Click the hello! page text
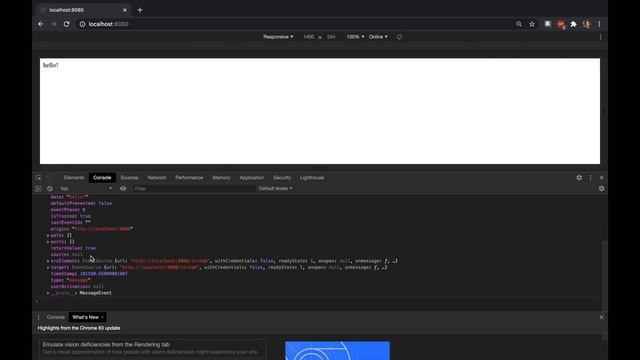 point(51,65)
